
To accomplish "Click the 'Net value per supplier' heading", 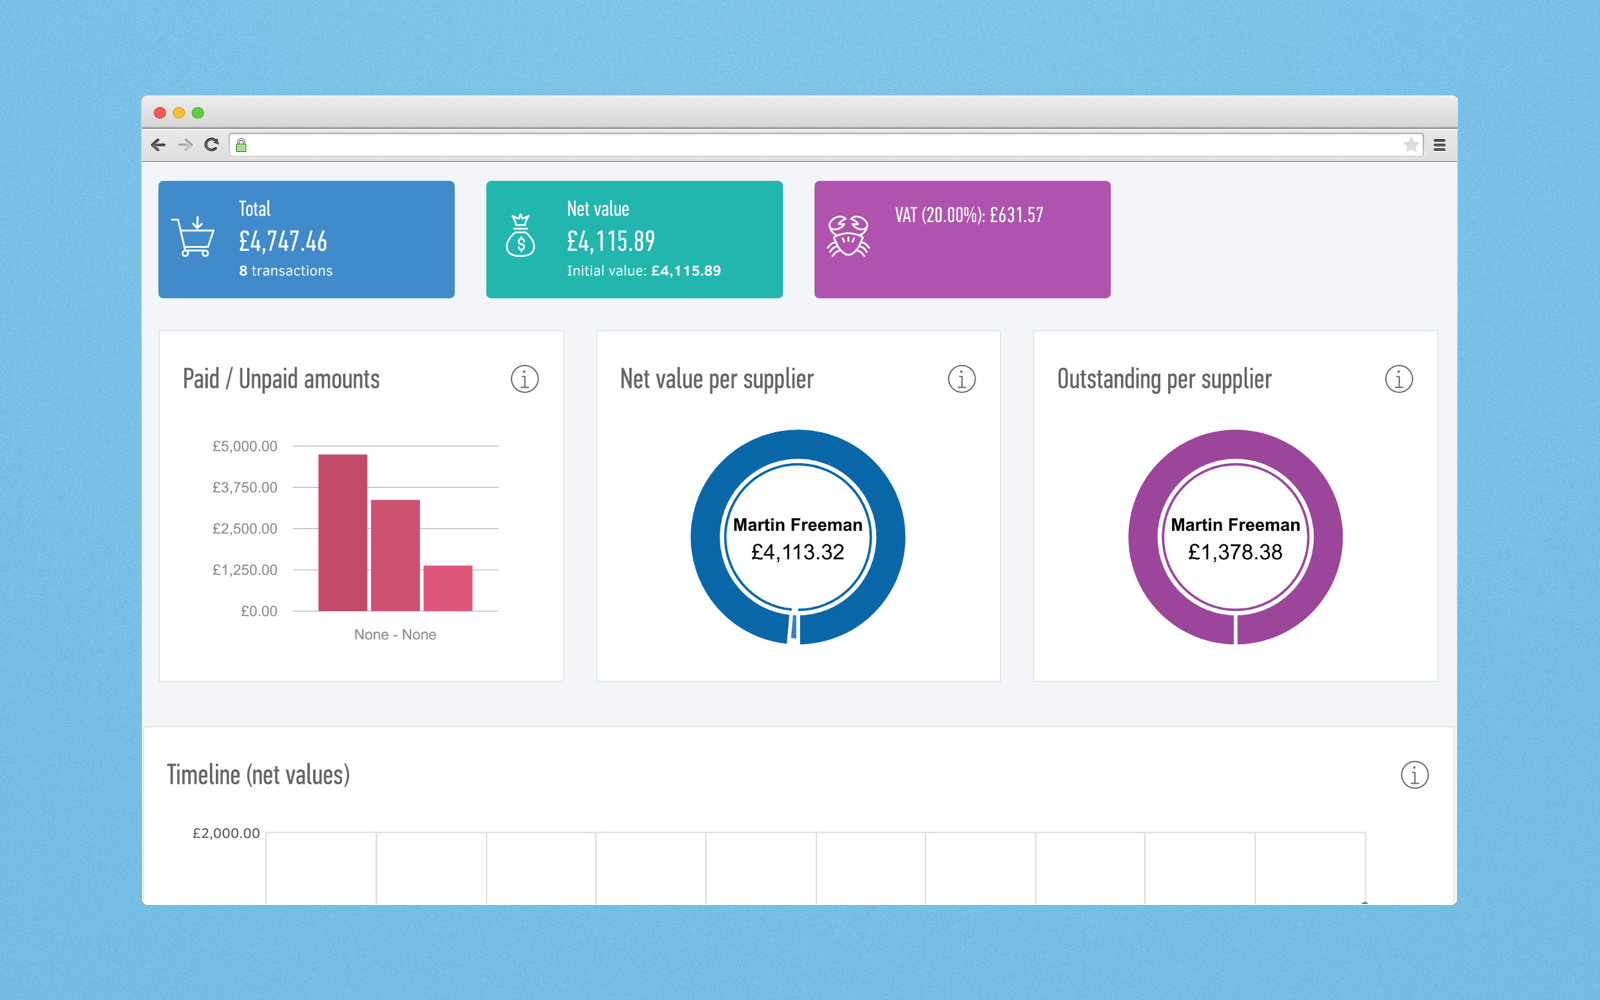I will pyautogui.click(x=717, y=379).
